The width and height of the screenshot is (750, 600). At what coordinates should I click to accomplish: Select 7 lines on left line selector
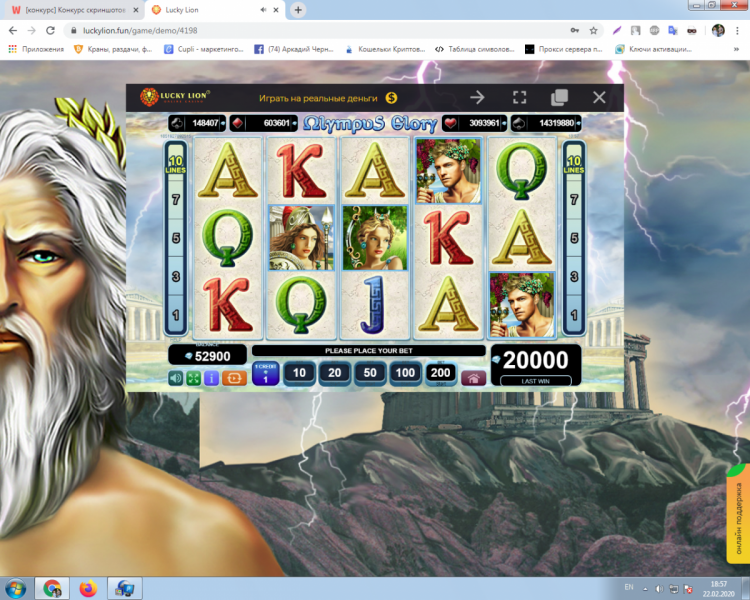tap(175, 201)
